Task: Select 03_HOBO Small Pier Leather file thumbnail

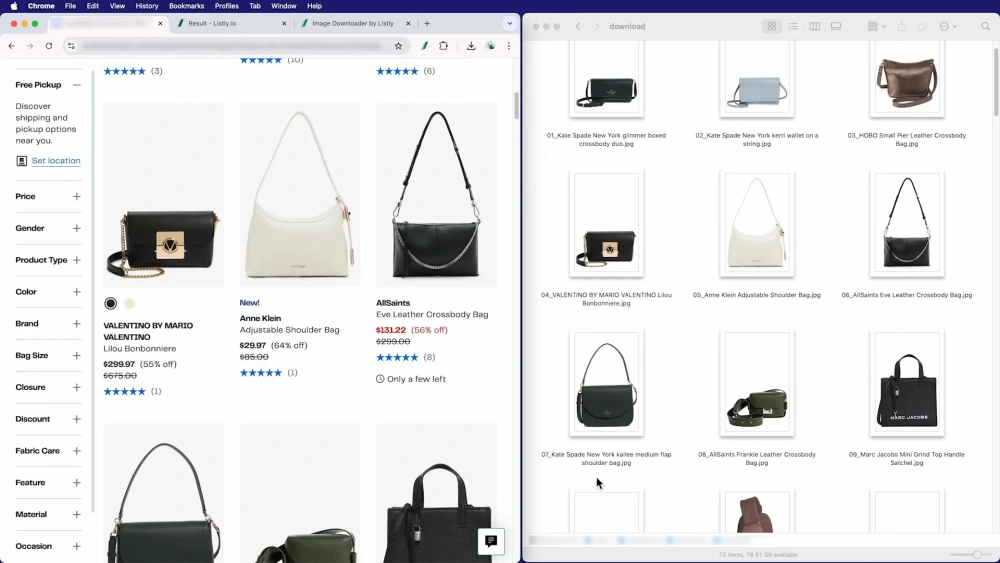Action: click(x=907, y=78)
